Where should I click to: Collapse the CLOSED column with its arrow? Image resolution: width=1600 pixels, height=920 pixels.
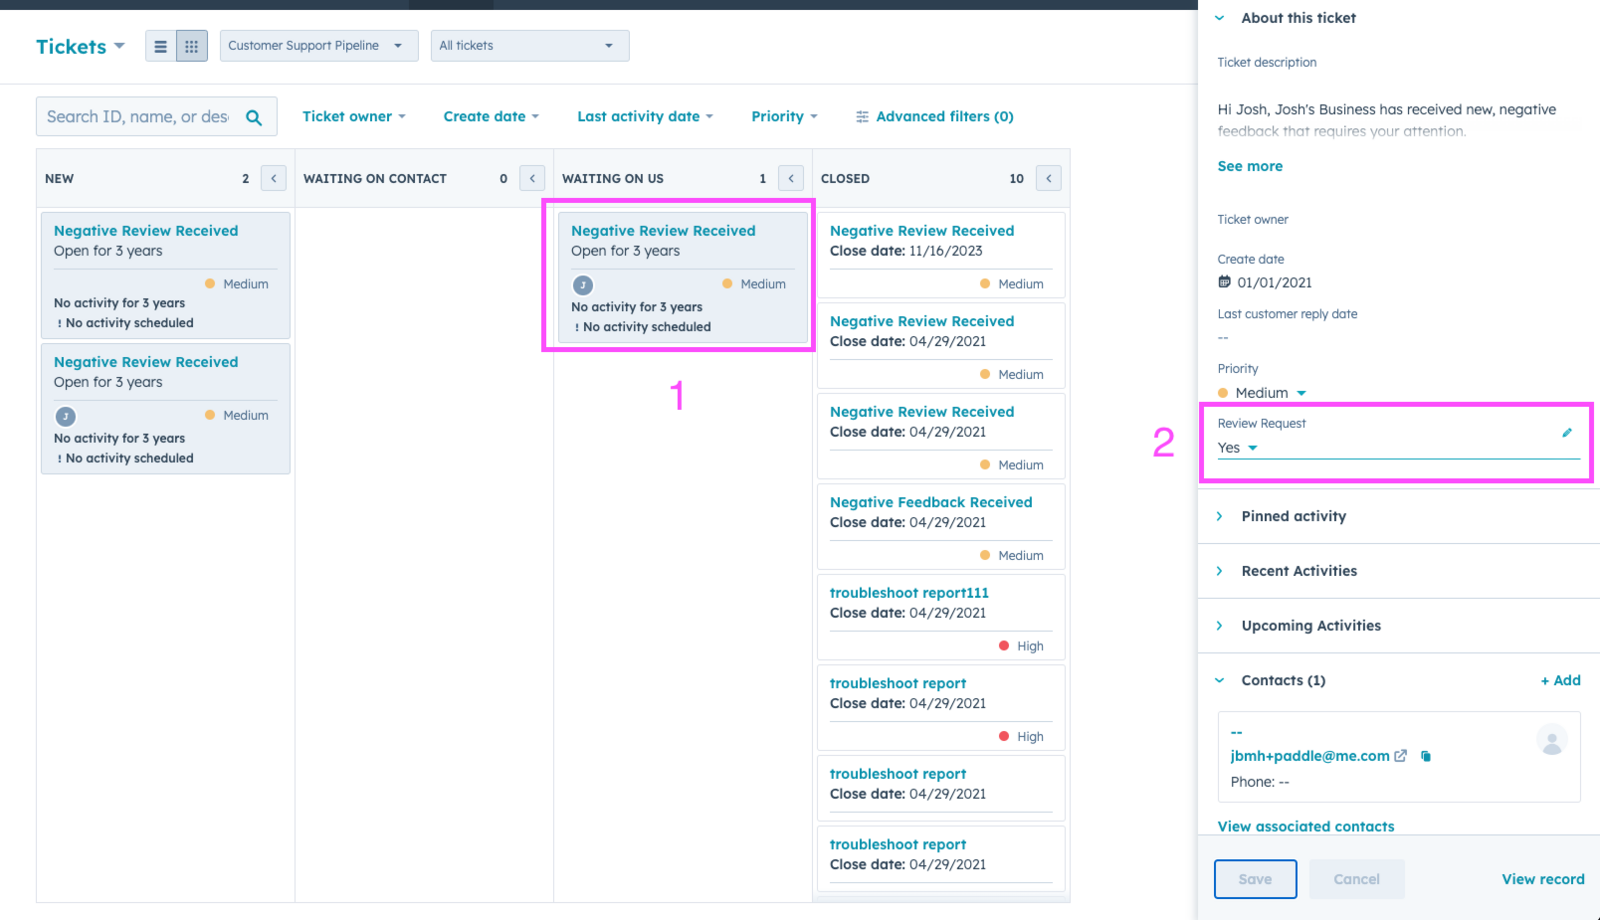point(1048,178)
